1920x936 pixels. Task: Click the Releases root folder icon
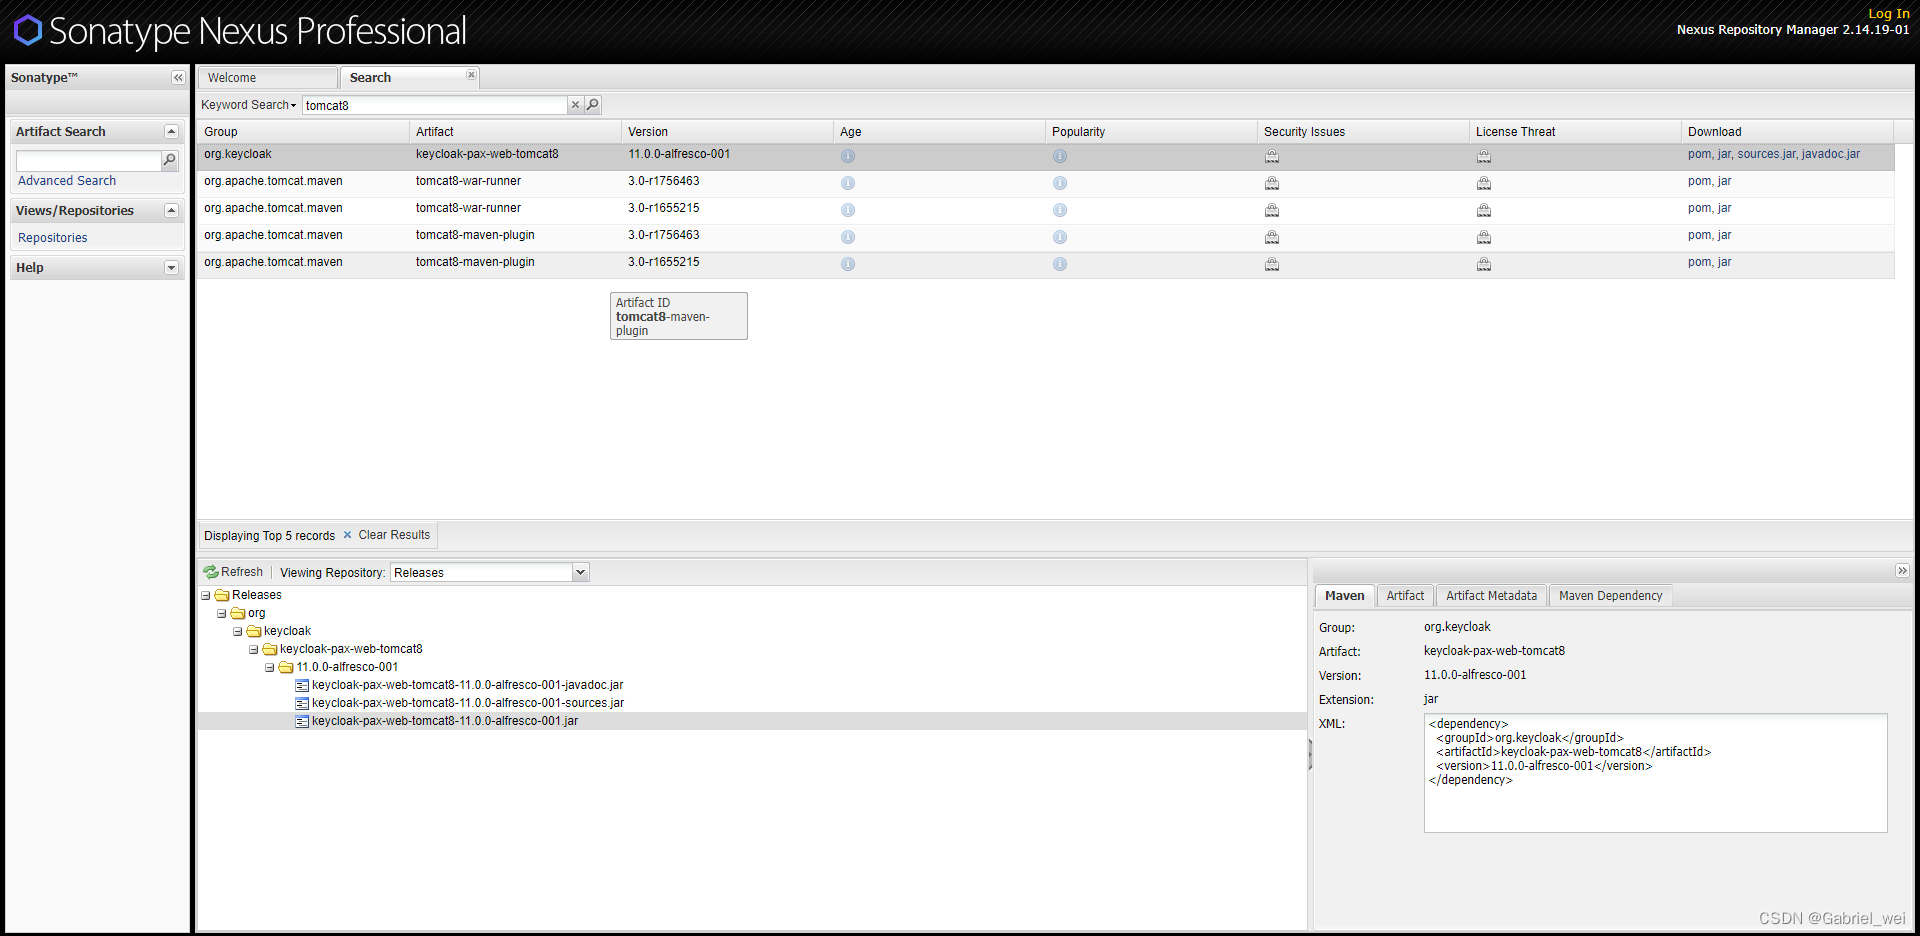[222, 595]
